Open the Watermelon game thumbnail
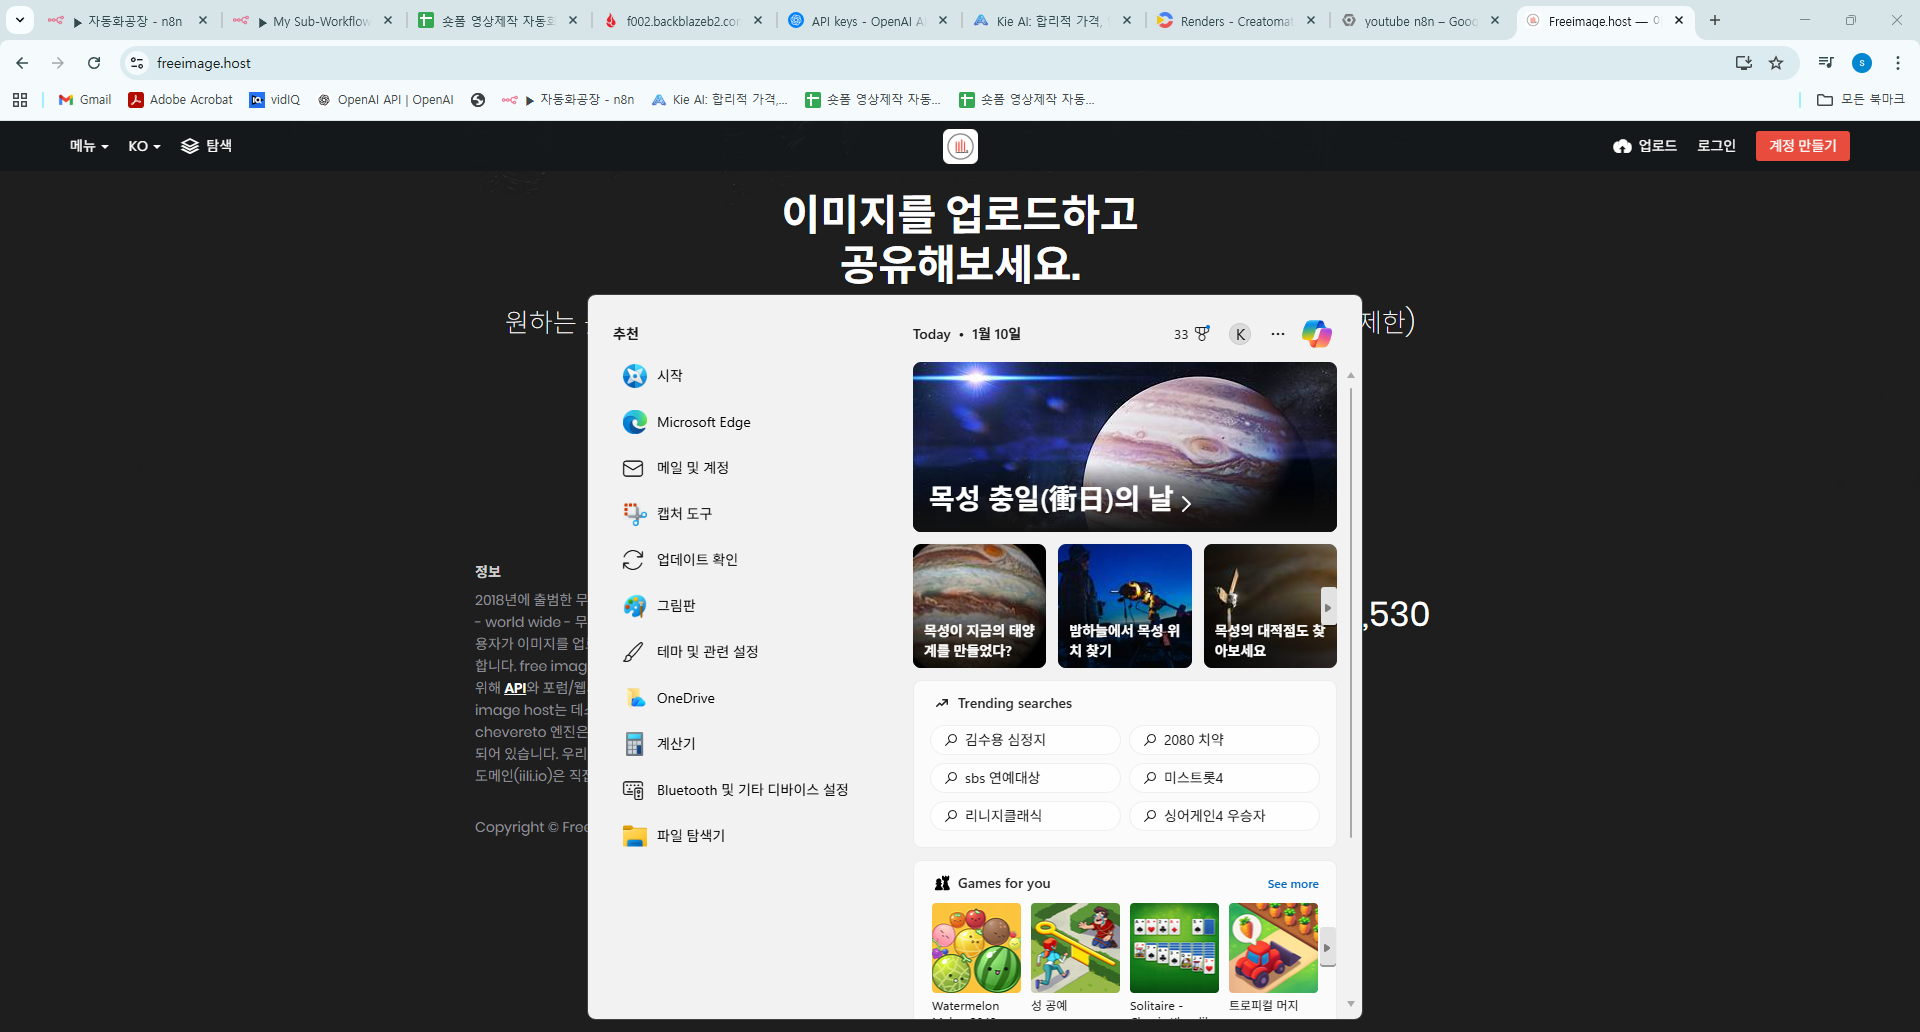 (x=976, y=948)
